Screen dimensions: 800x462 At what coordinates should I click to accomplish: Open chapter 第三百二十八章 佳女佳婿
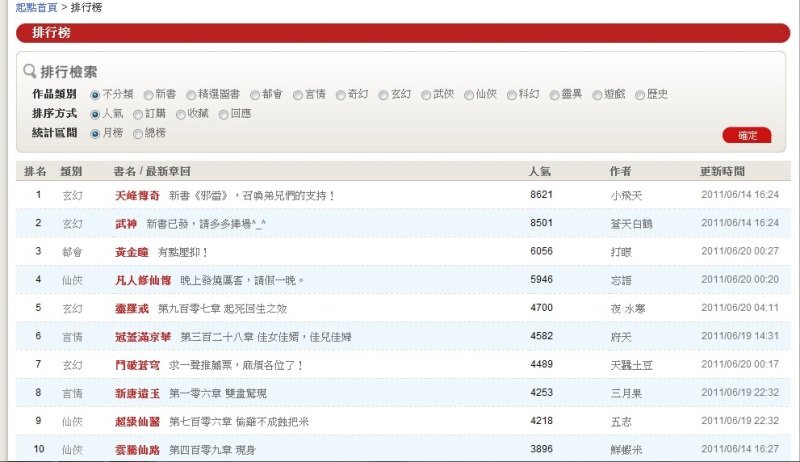[x=266, y=337]
